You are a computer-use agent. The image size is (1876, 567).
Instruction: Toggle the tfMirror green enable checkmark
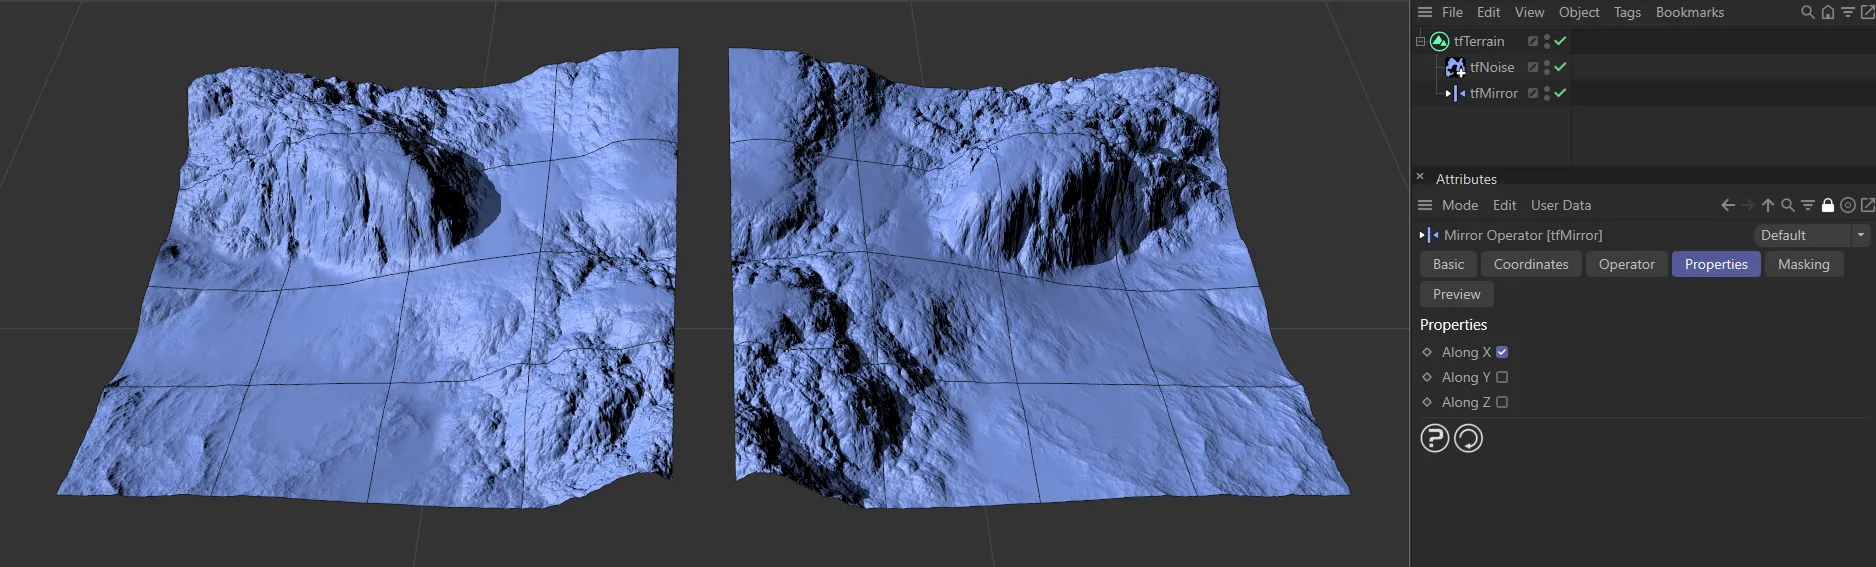click(x=1560, y=93)
